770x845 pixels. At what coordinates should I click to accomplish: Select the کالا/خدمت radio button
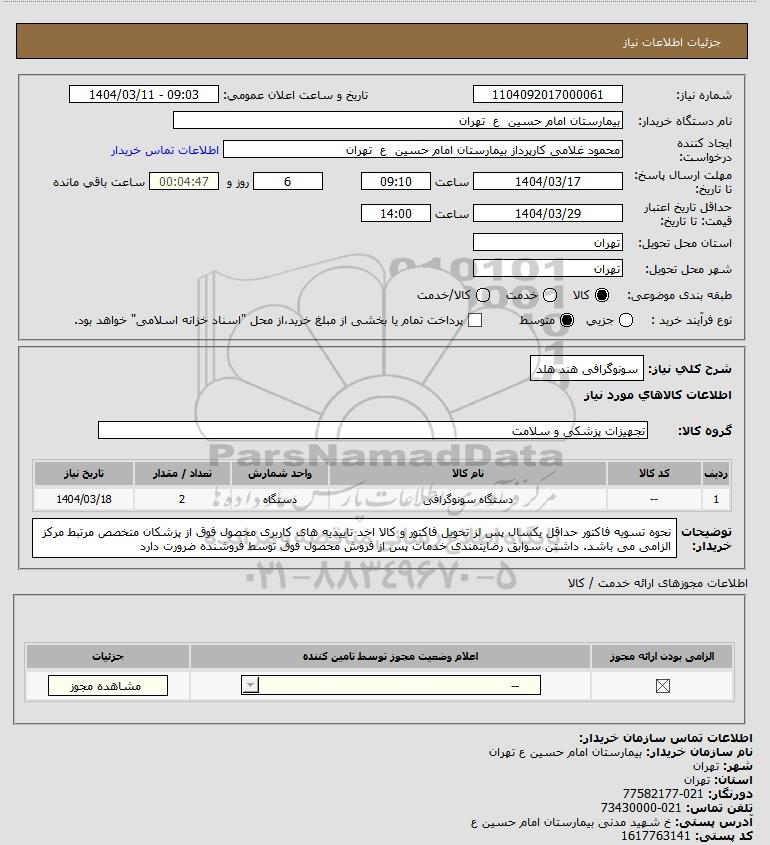tap(483, 295)
